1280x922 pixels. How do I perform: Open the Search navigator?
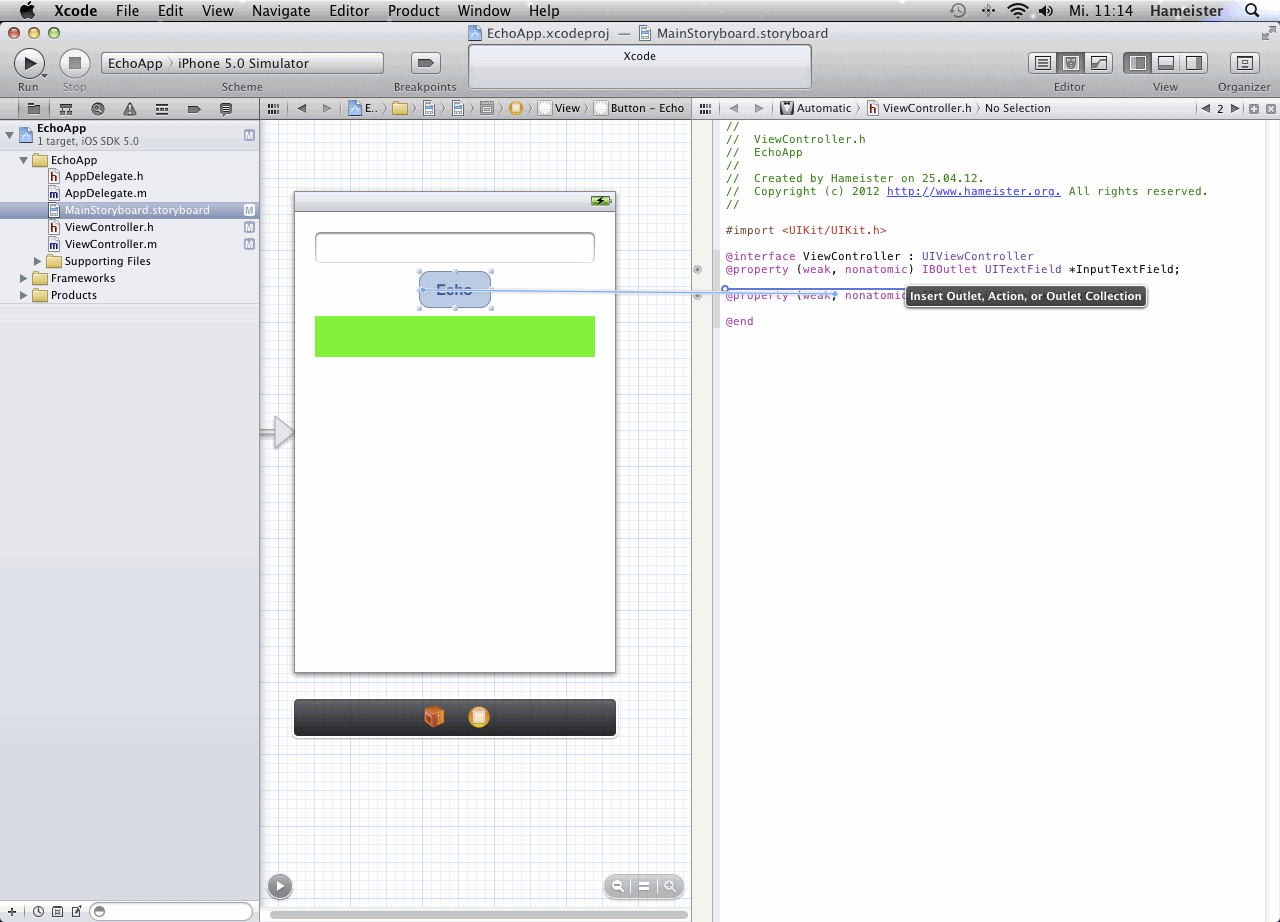[98, 109]
